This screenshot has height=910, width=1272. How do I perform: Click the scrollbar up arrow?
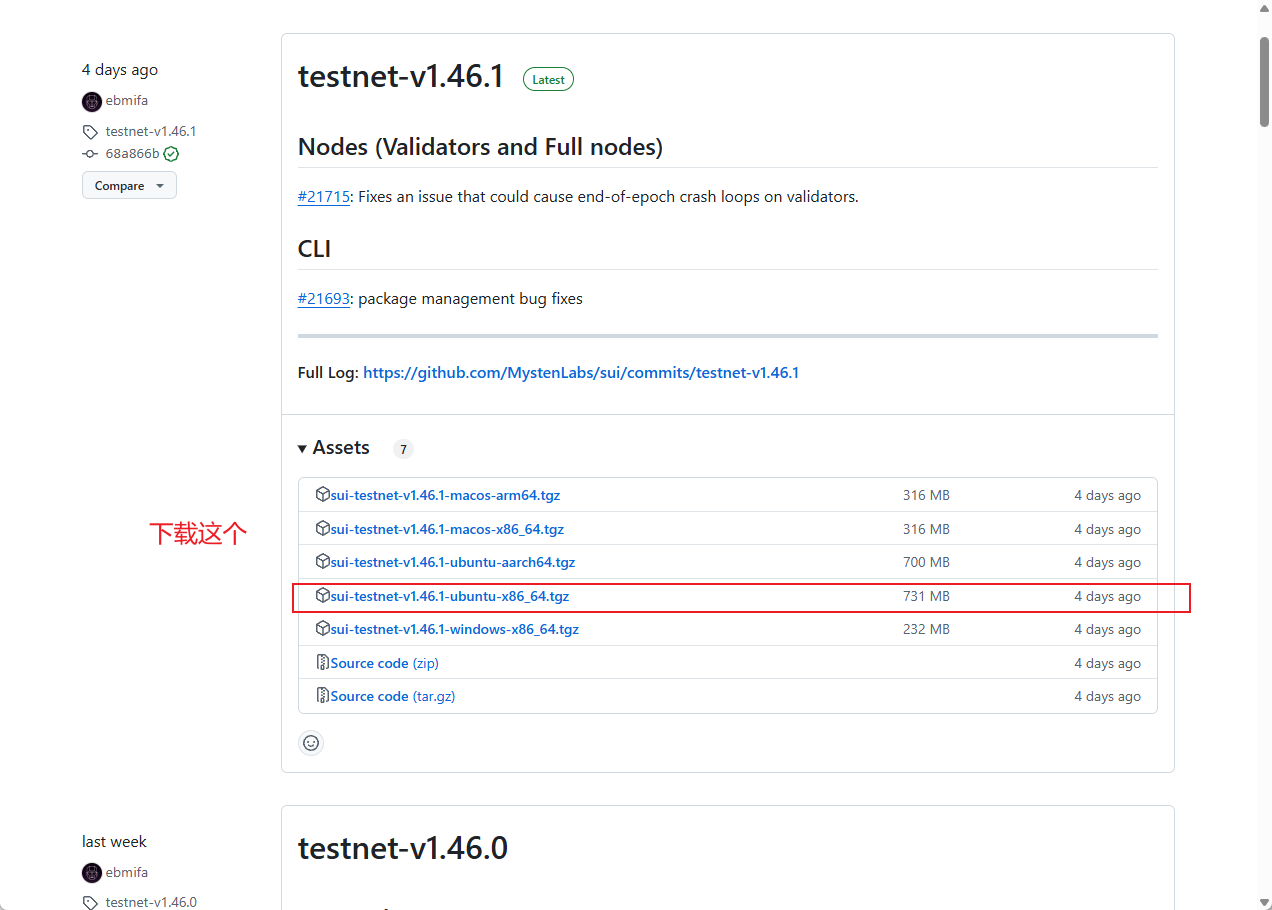point(1264,9)
